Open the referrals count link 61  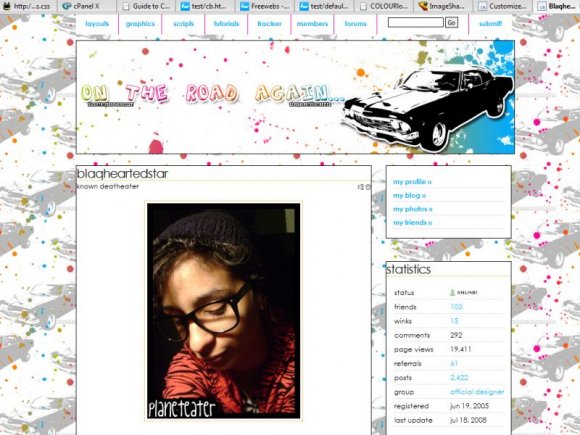(x=454, y=363)
